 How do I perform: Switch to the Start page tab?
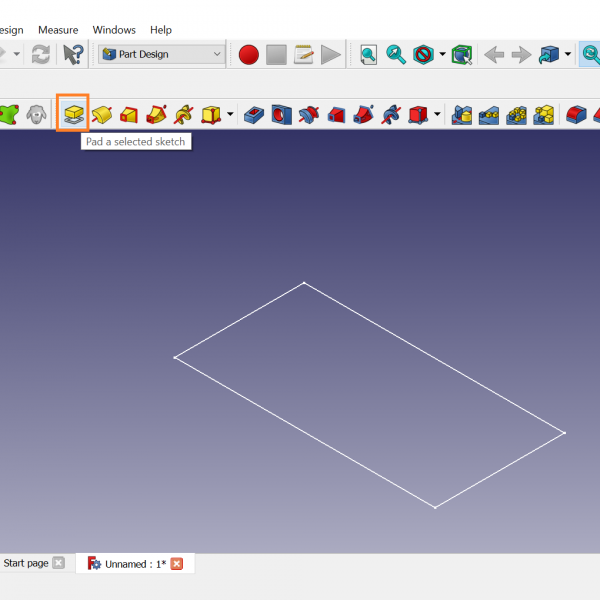click(26, 563)
